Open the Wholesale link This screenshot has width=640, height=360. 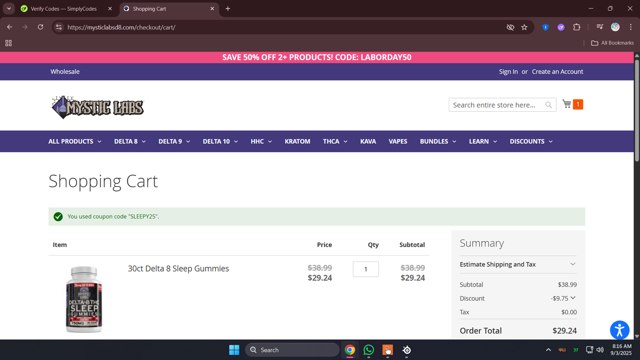pyautogui.click(x=65, y=71)
